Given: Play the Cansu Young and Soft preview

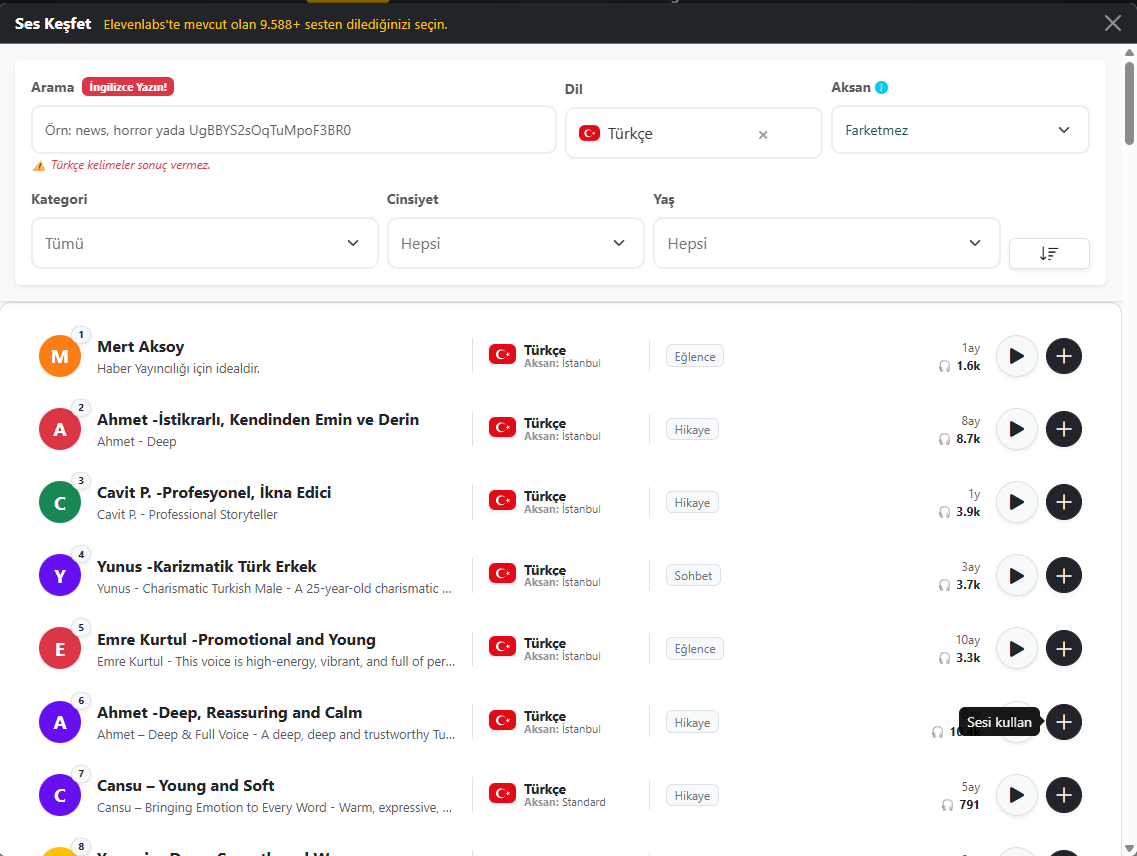Looking at the screenshot, I should click(x=1017, y=795).
